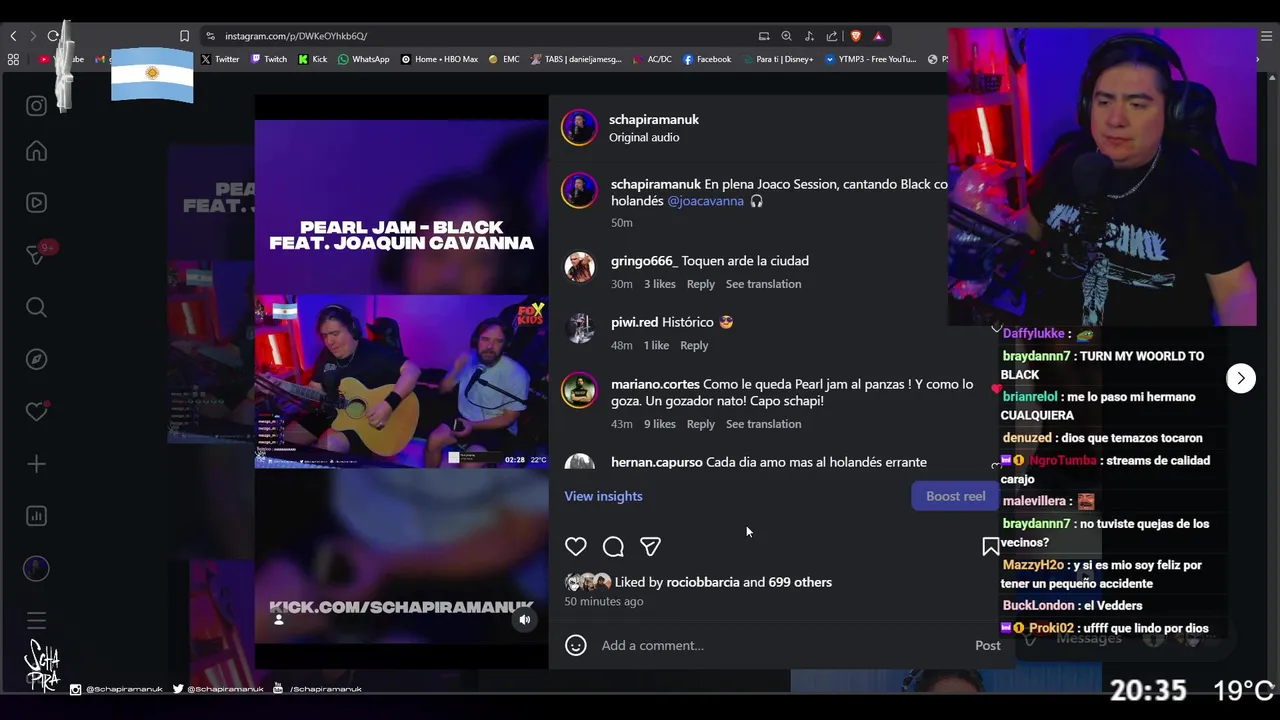1280x720 pixels.
Task: Reply to the gringo666_ comment
Action: pyautogui.click(x=700, y=284)
